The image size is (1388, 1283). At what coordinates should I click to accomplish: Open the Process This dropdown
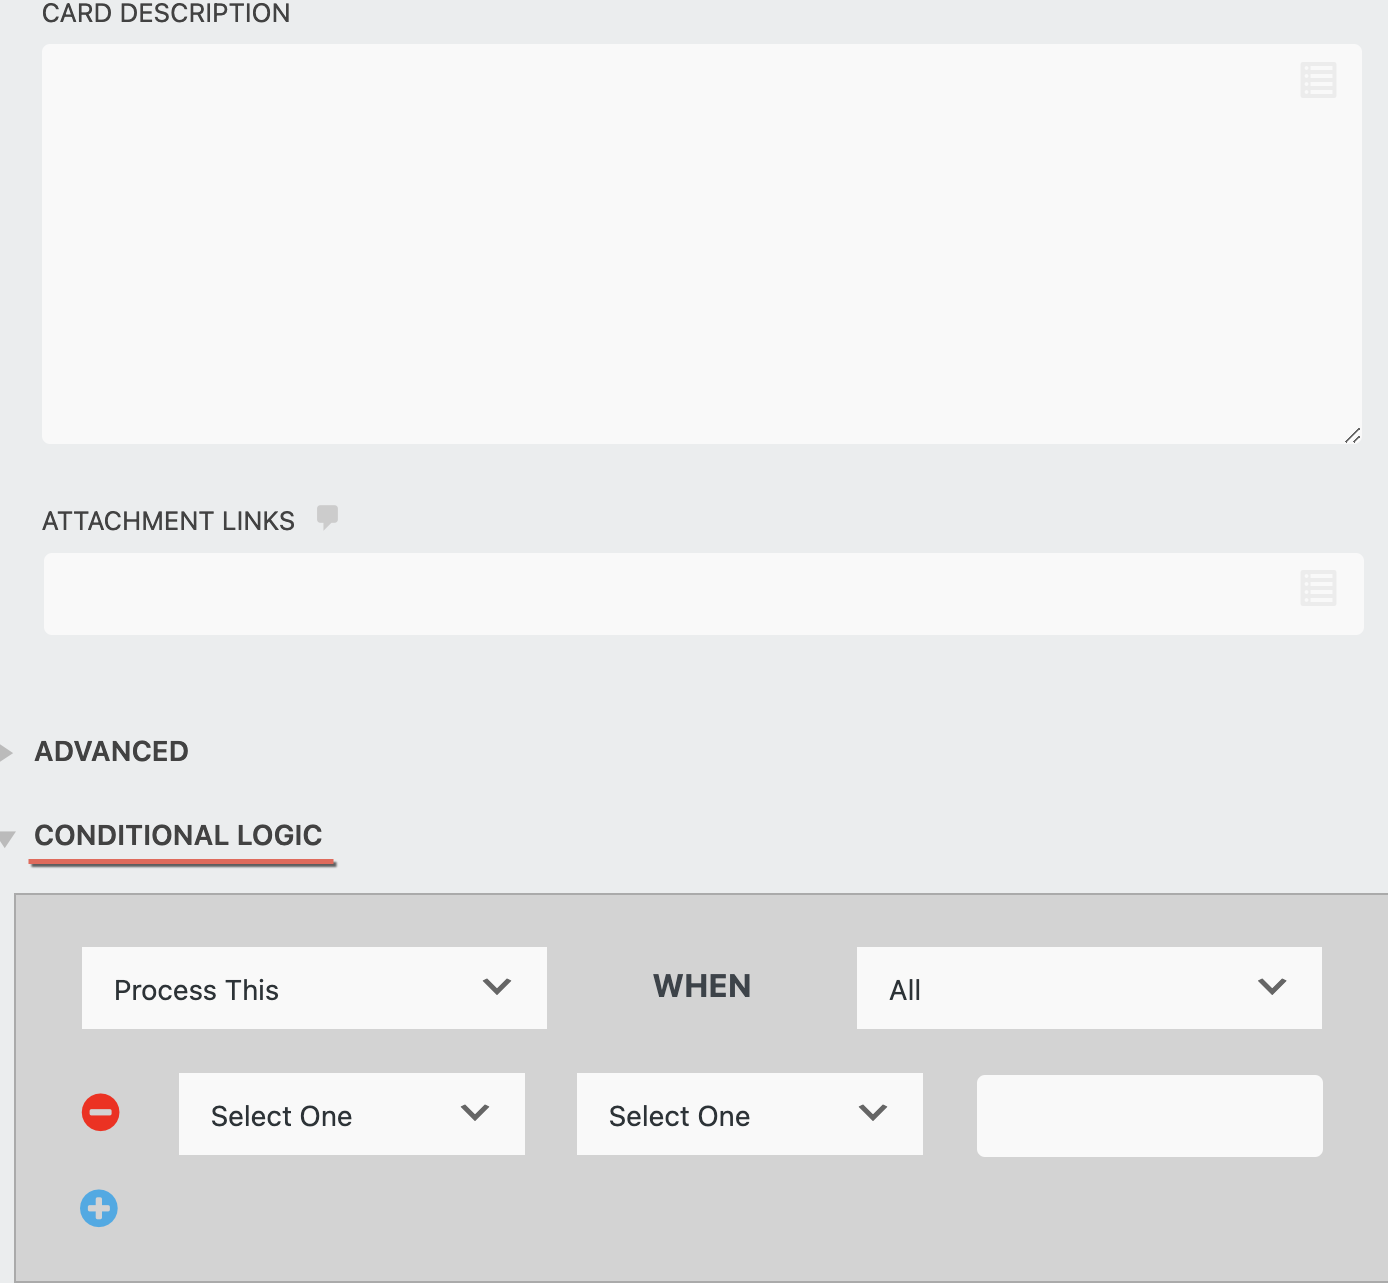(x=314, y=988)
